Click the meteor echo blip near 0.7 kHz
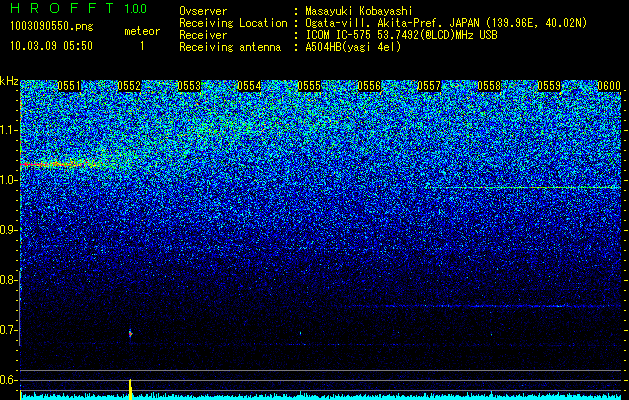629x400 pixels. pyautogui.click(x=130, y=333)
